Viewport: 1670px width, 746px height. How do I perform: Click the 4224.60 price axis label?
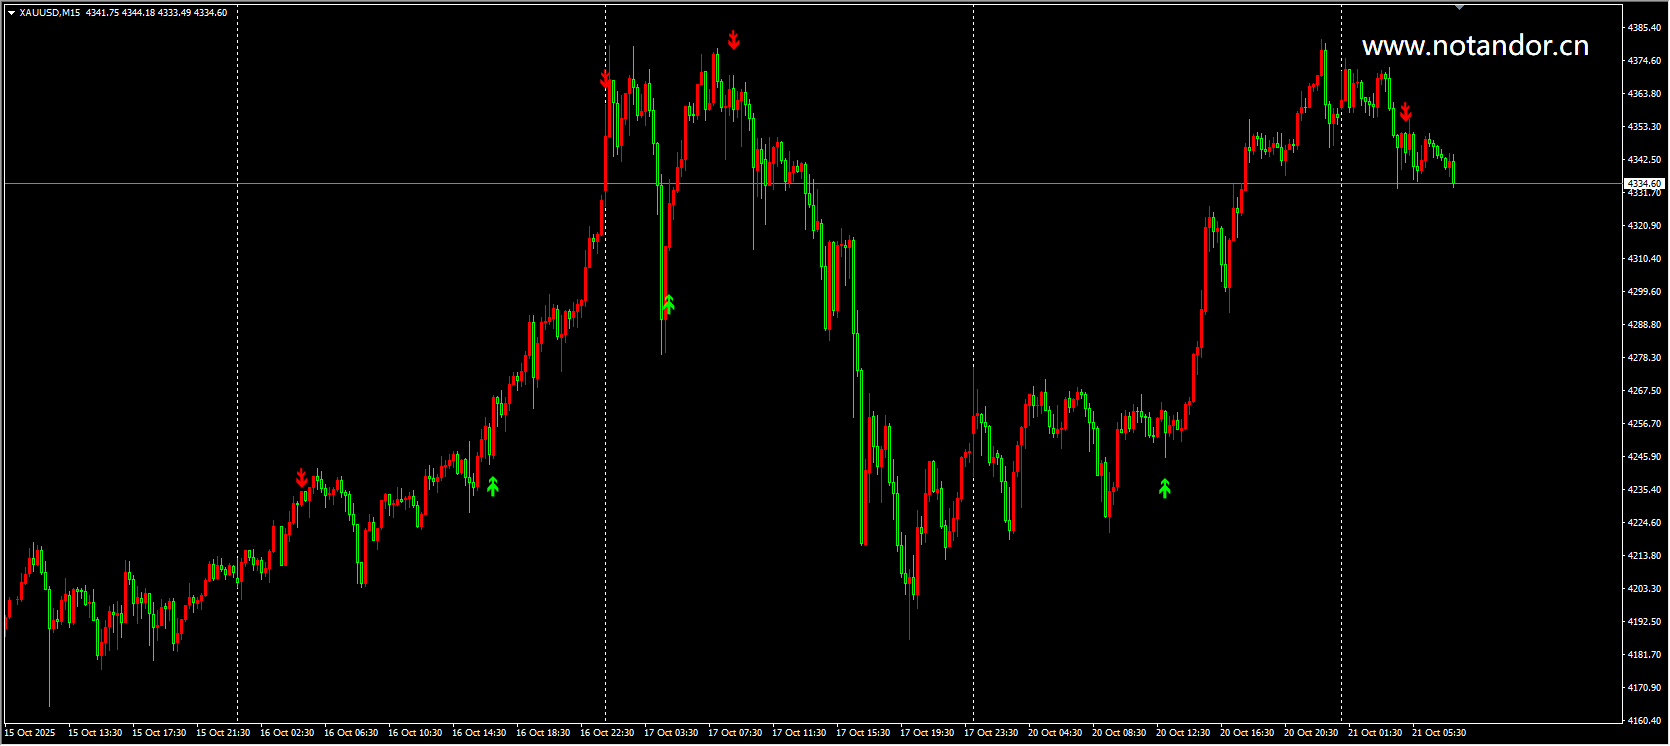click(x=1645, y=523)
